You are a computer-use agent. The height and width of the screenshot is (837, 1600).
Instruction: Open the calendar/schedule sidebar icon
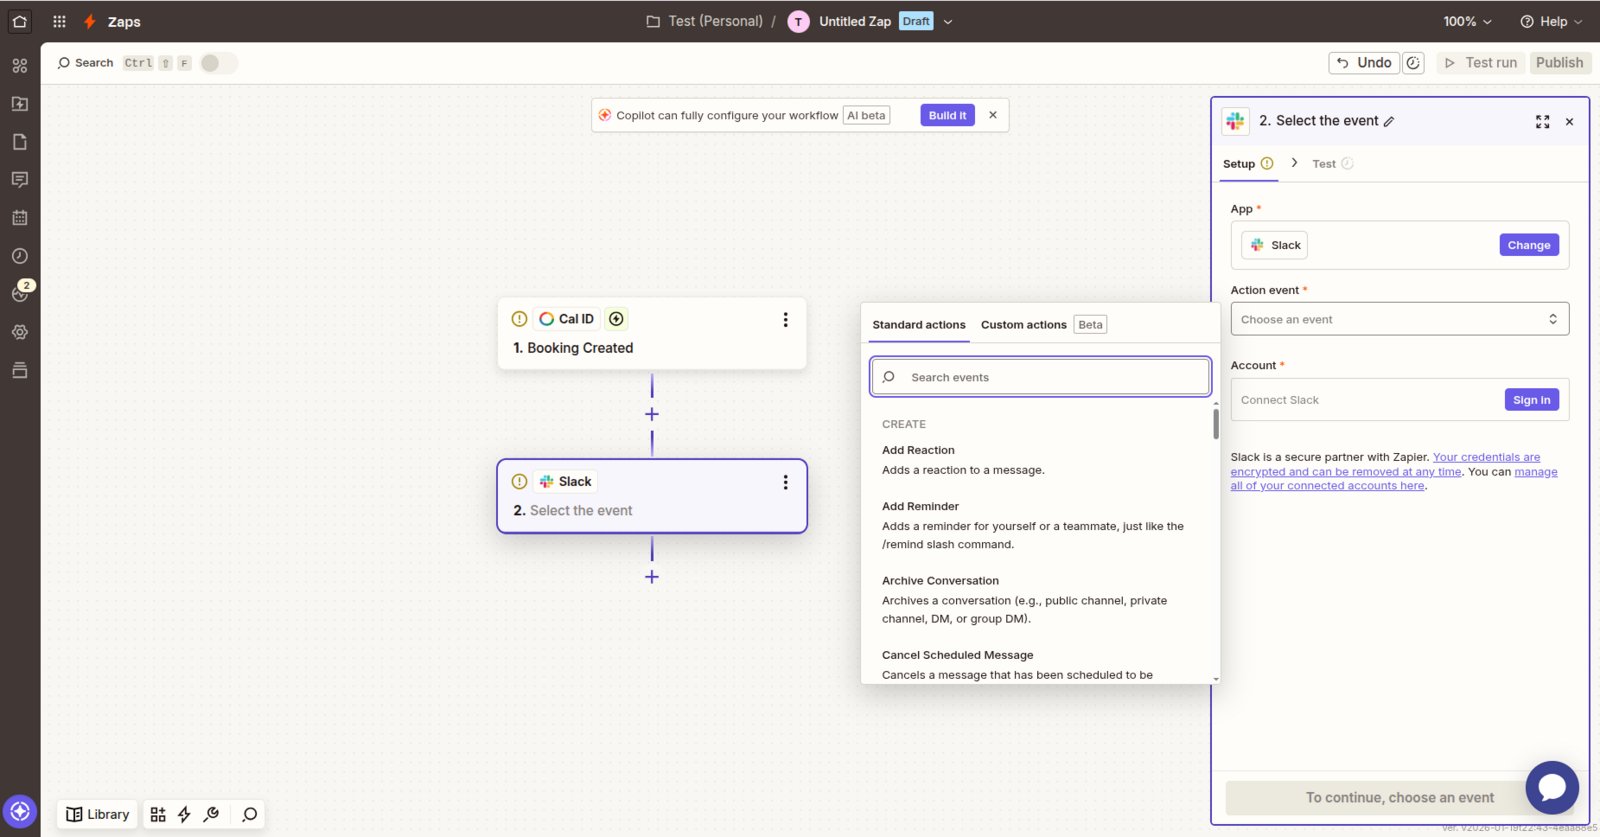tap(19, 218)
